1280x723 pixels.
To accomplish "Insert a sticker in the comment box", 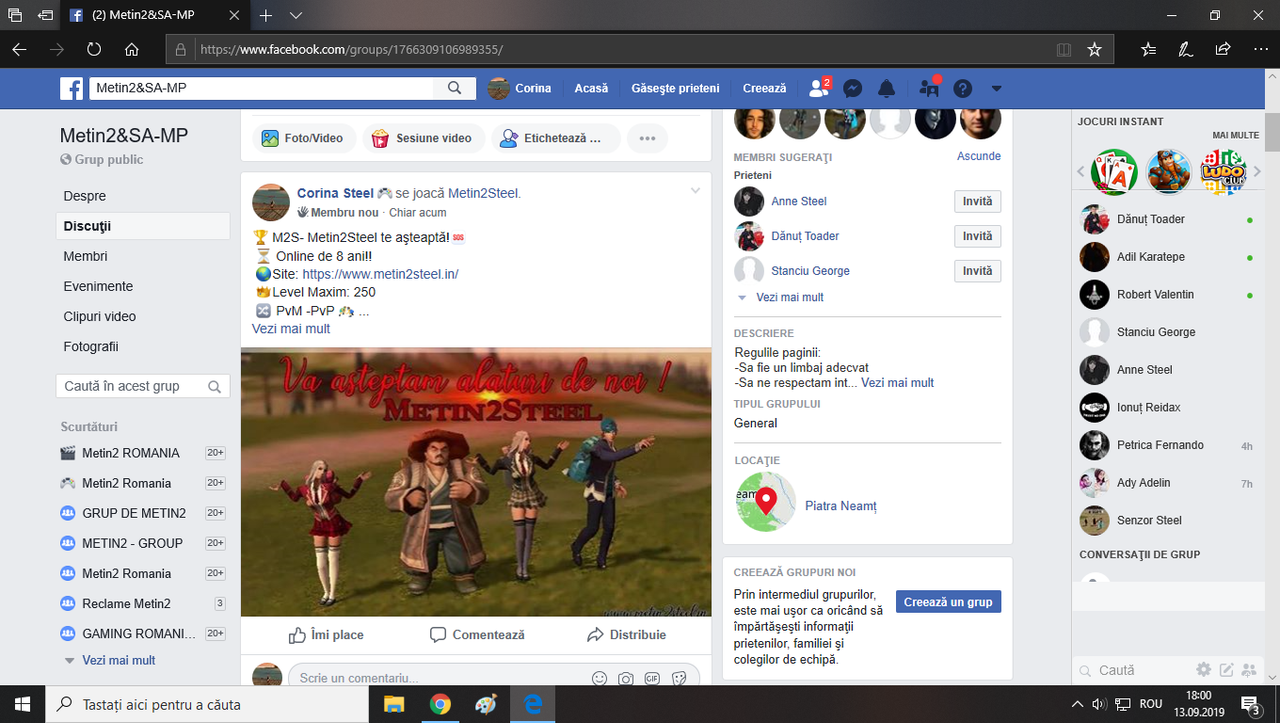I will tap(679, 678).
